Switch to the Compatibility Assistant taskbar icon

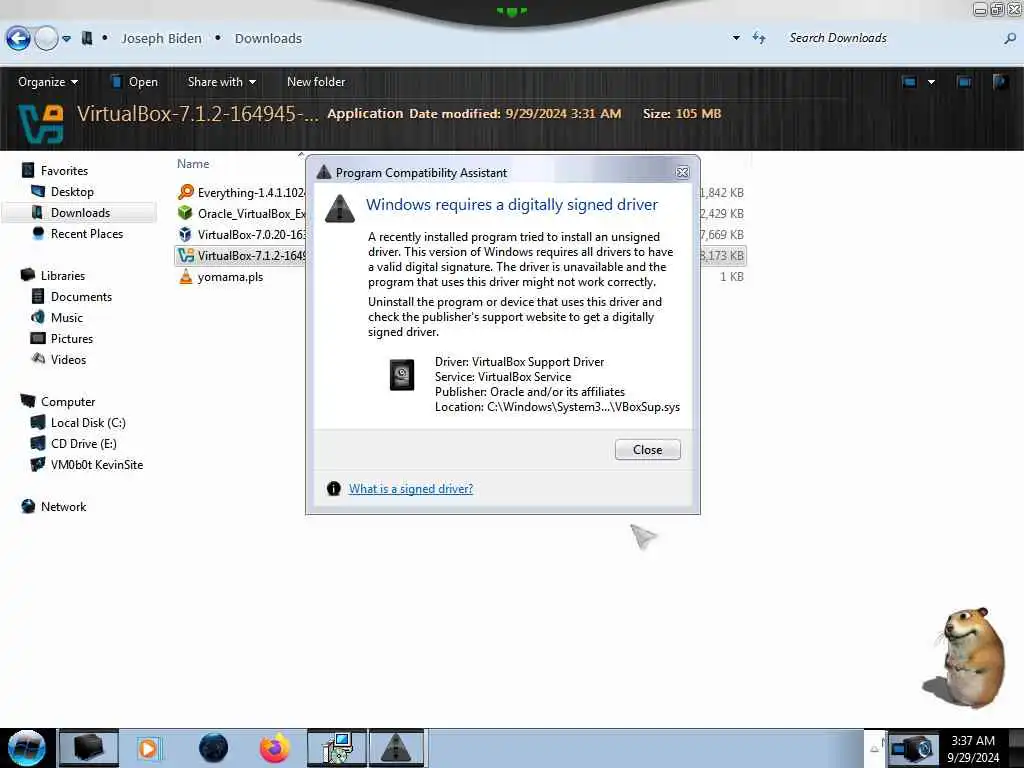tap(396, 748)
